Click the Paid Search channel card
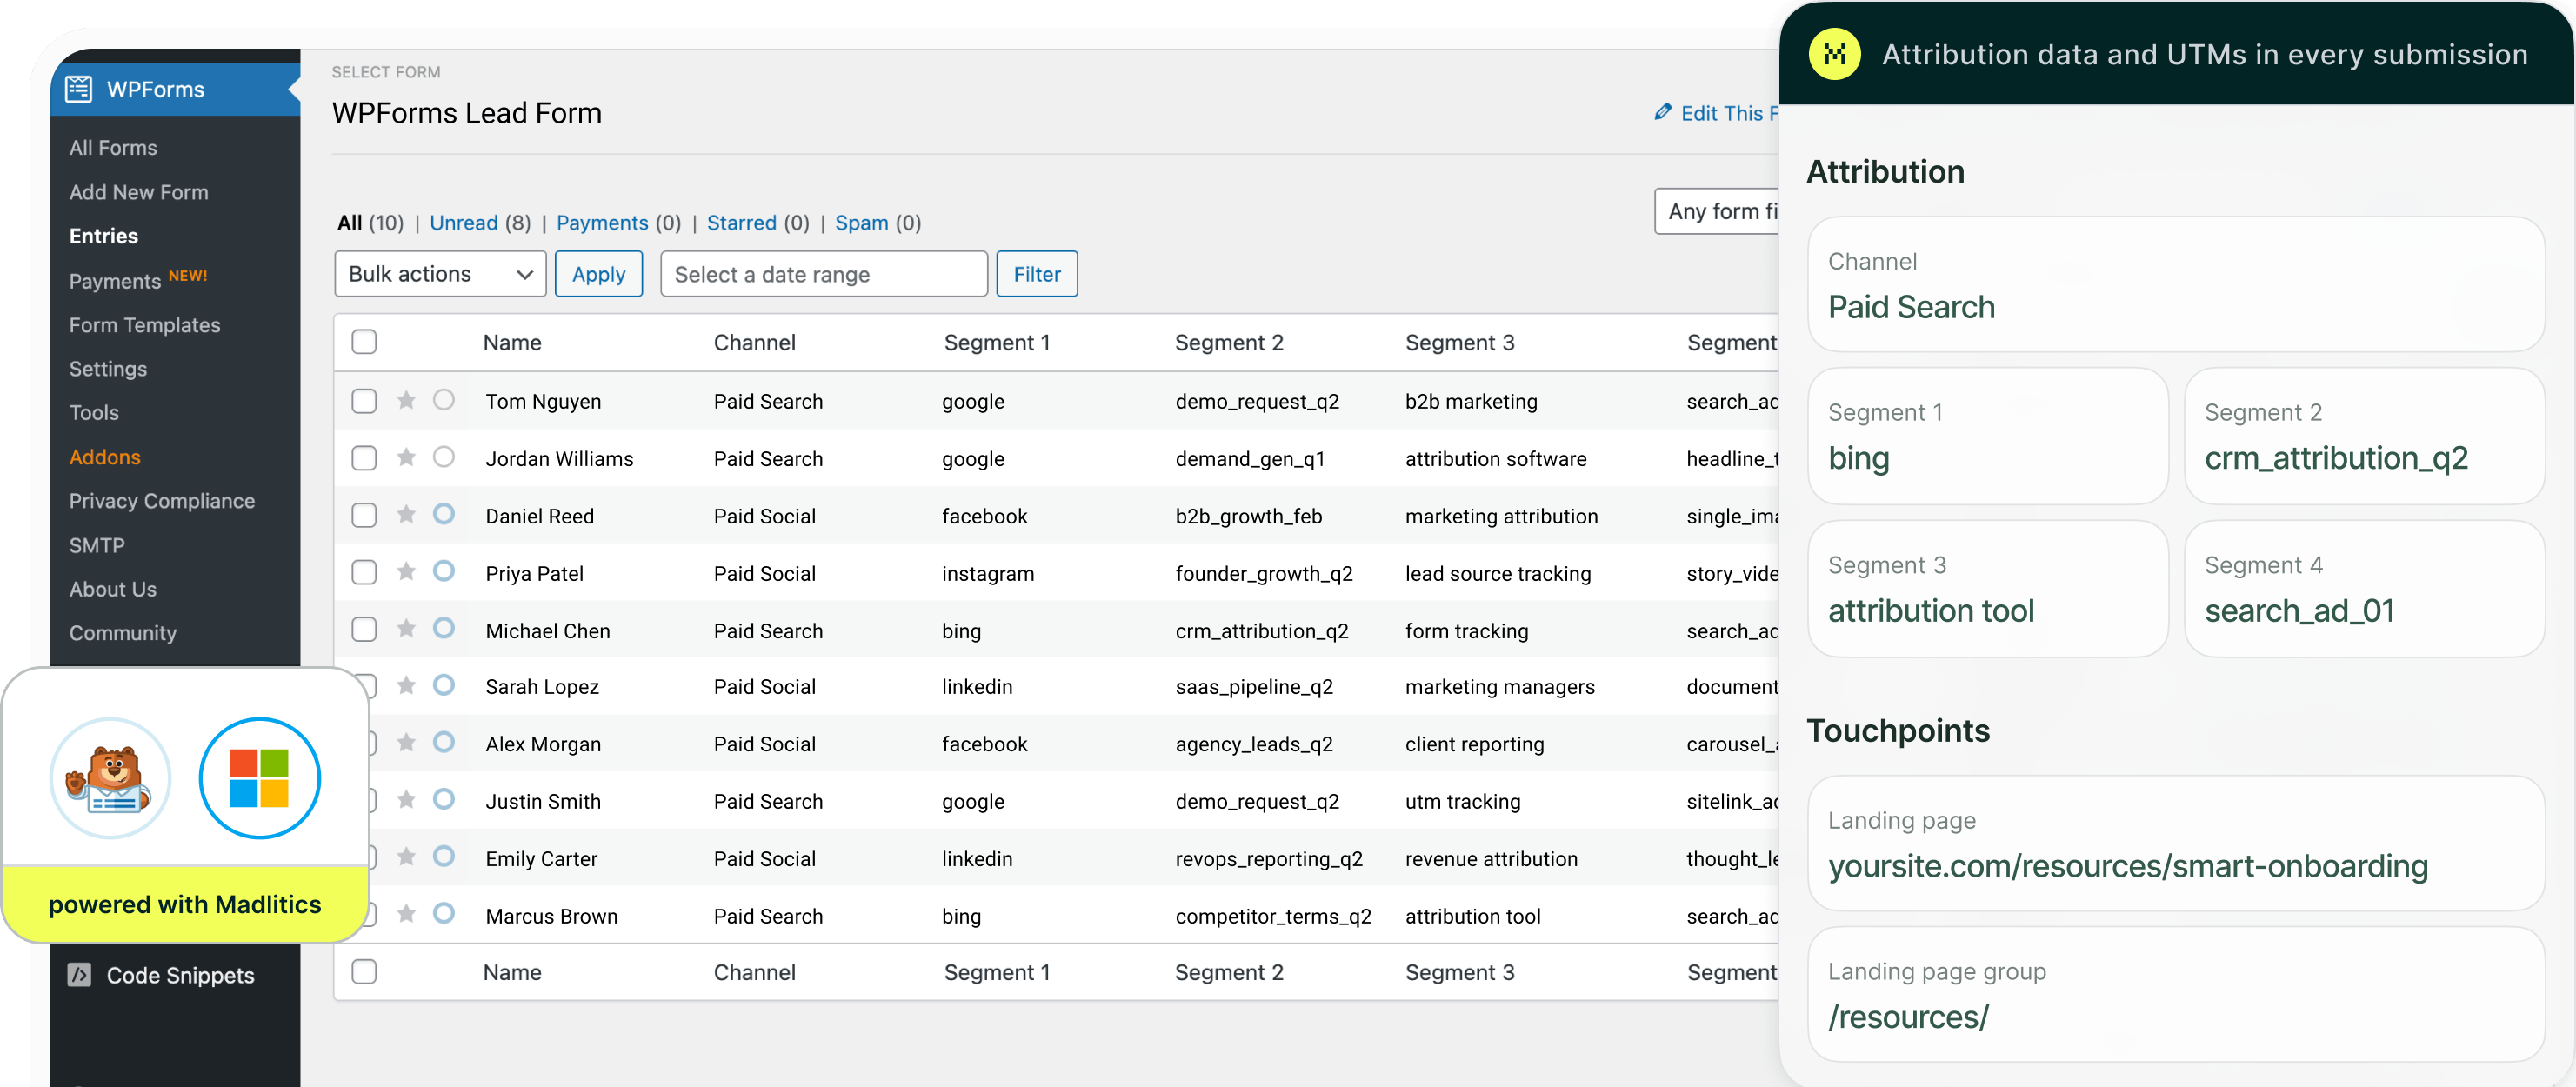This screenshot has height=1087, width=2576. [x=2176, y=284]
